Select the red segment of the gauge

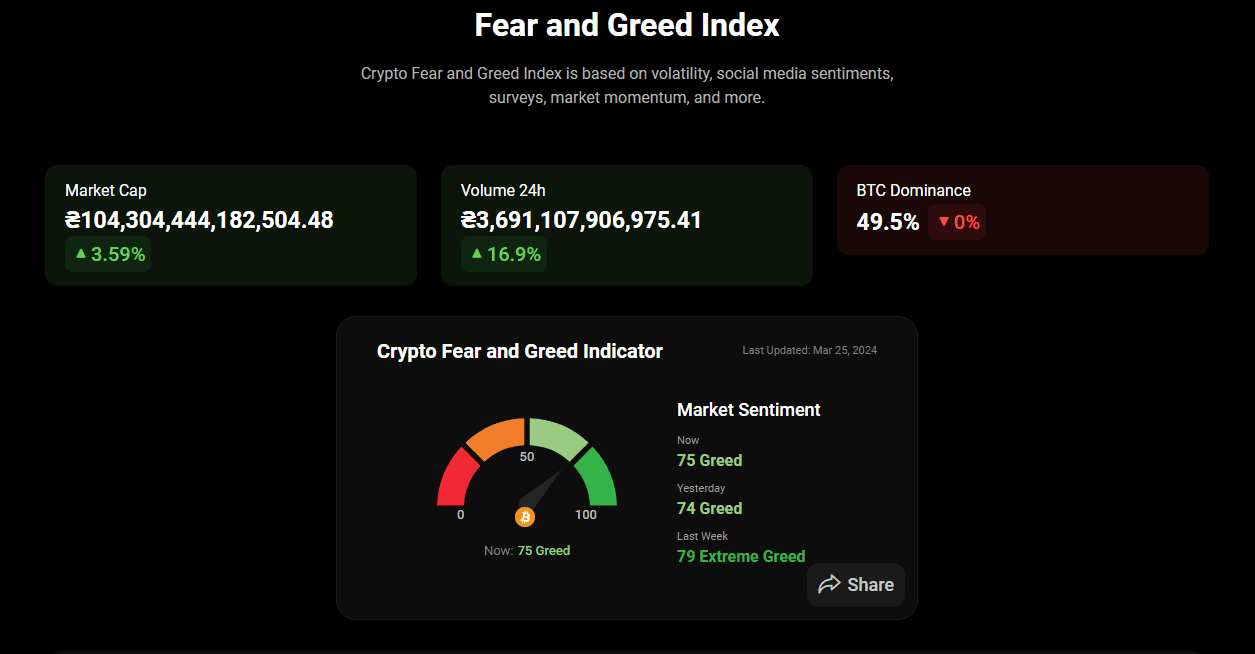click(453, 478)
